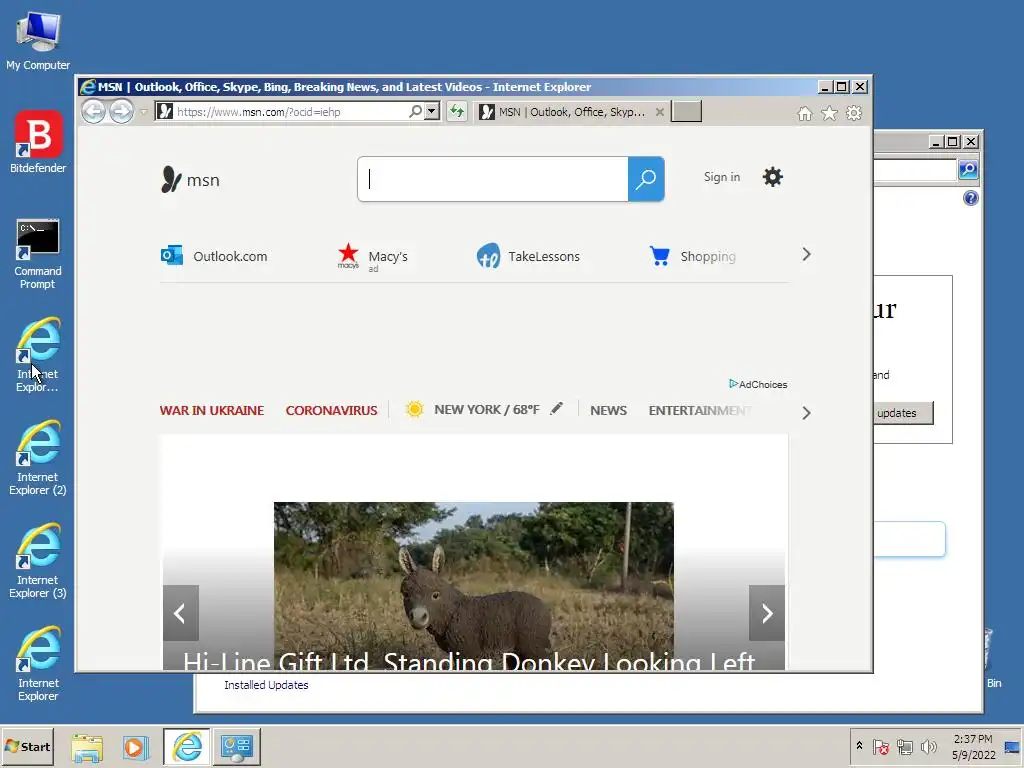Expand the address bar autocomplete dropdown
The height and width of the screenshot is (768, 1024).
coord(432,112)
